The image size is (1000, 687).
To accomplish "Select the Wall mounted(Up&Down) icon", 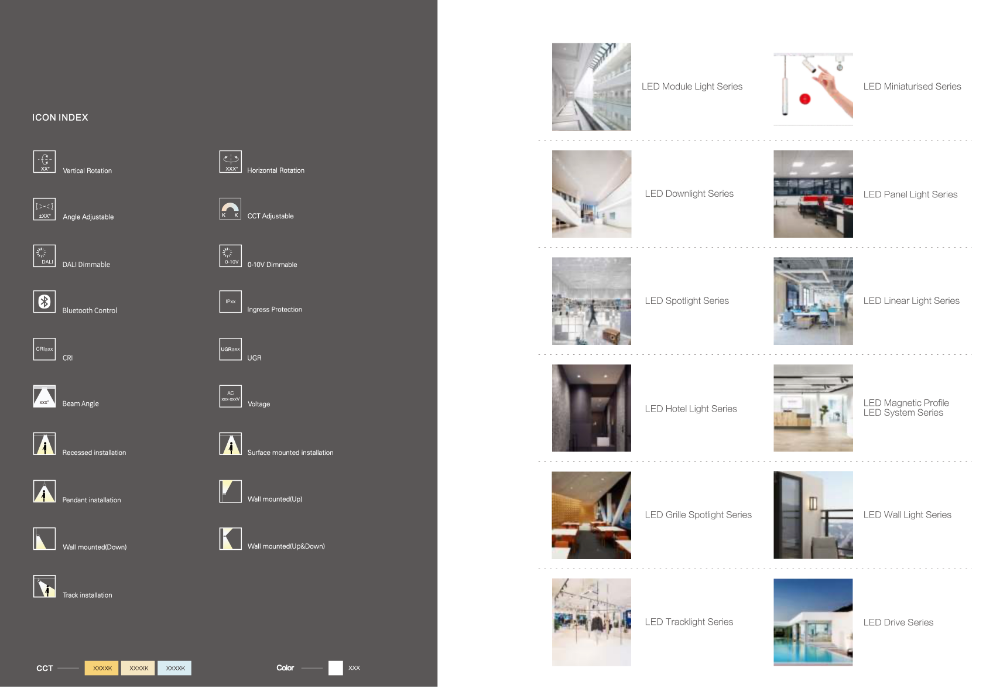I will 230,538.
